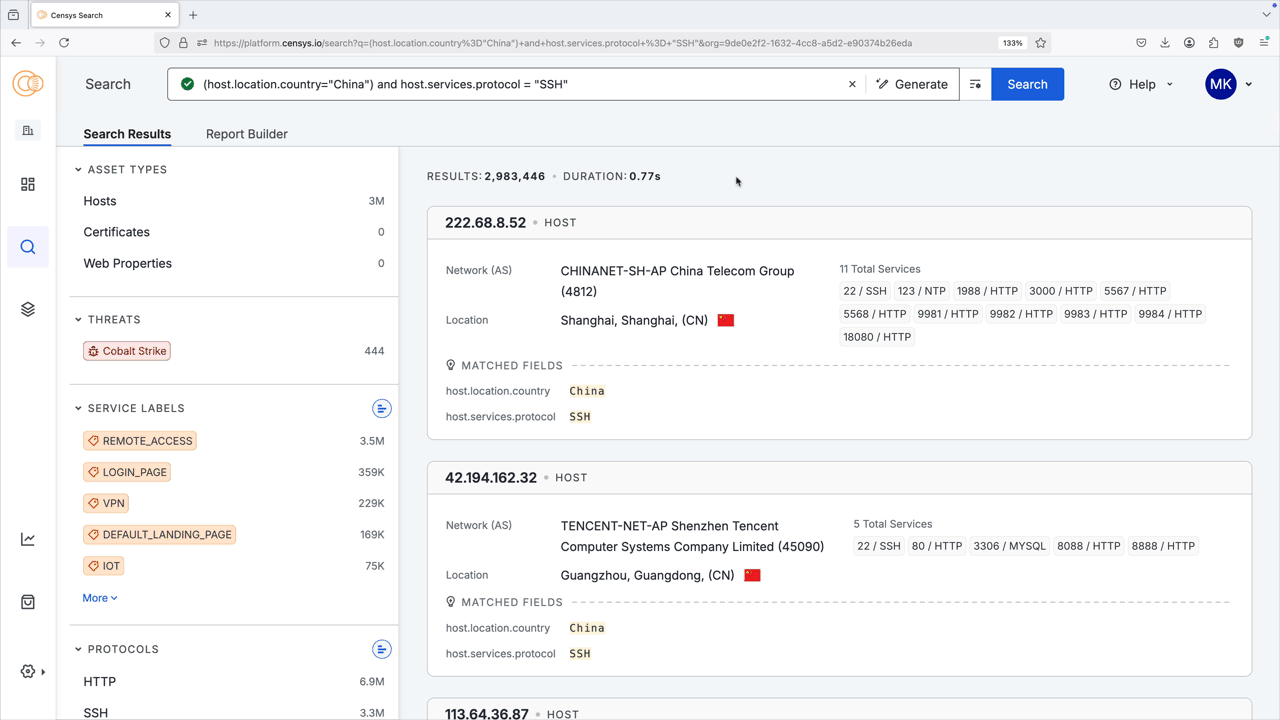Viewport: 1280px width, 720px height.
Task: Filter by VPN label
Action: 106,503
